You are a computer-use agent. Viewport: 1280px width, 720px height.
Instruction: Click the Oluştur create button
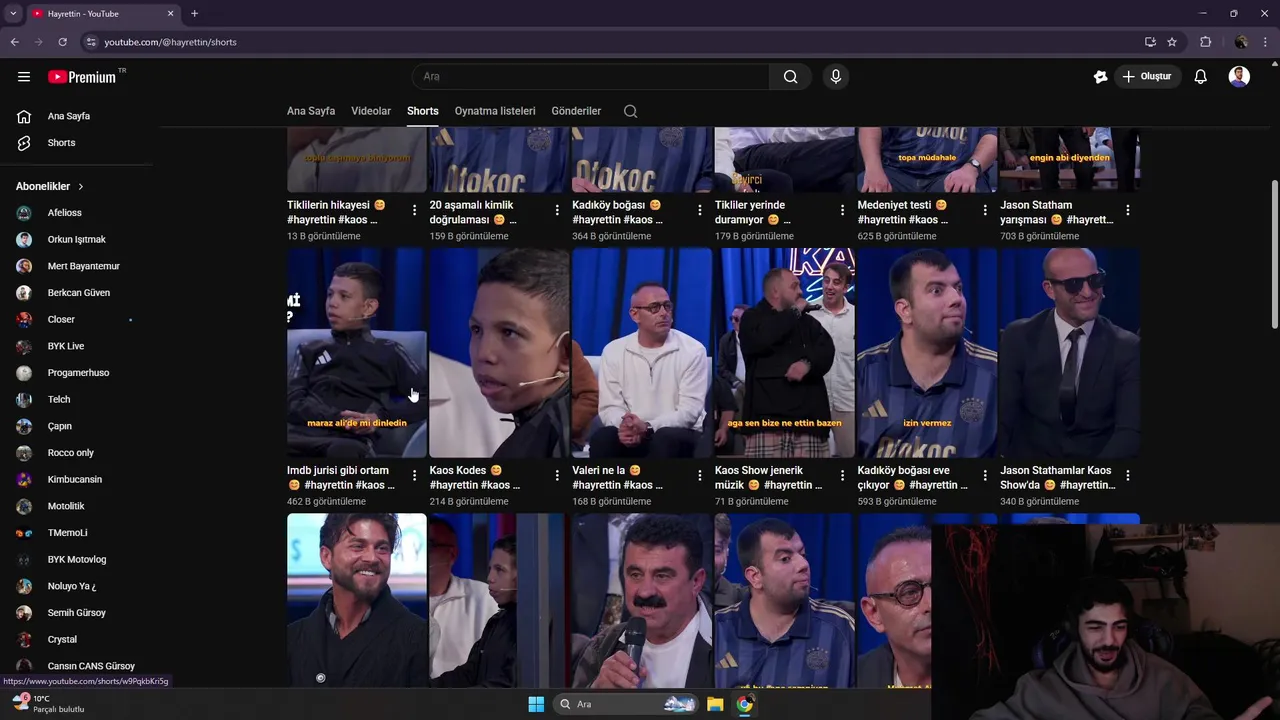pyautogui.click(x=1147, y=77)
